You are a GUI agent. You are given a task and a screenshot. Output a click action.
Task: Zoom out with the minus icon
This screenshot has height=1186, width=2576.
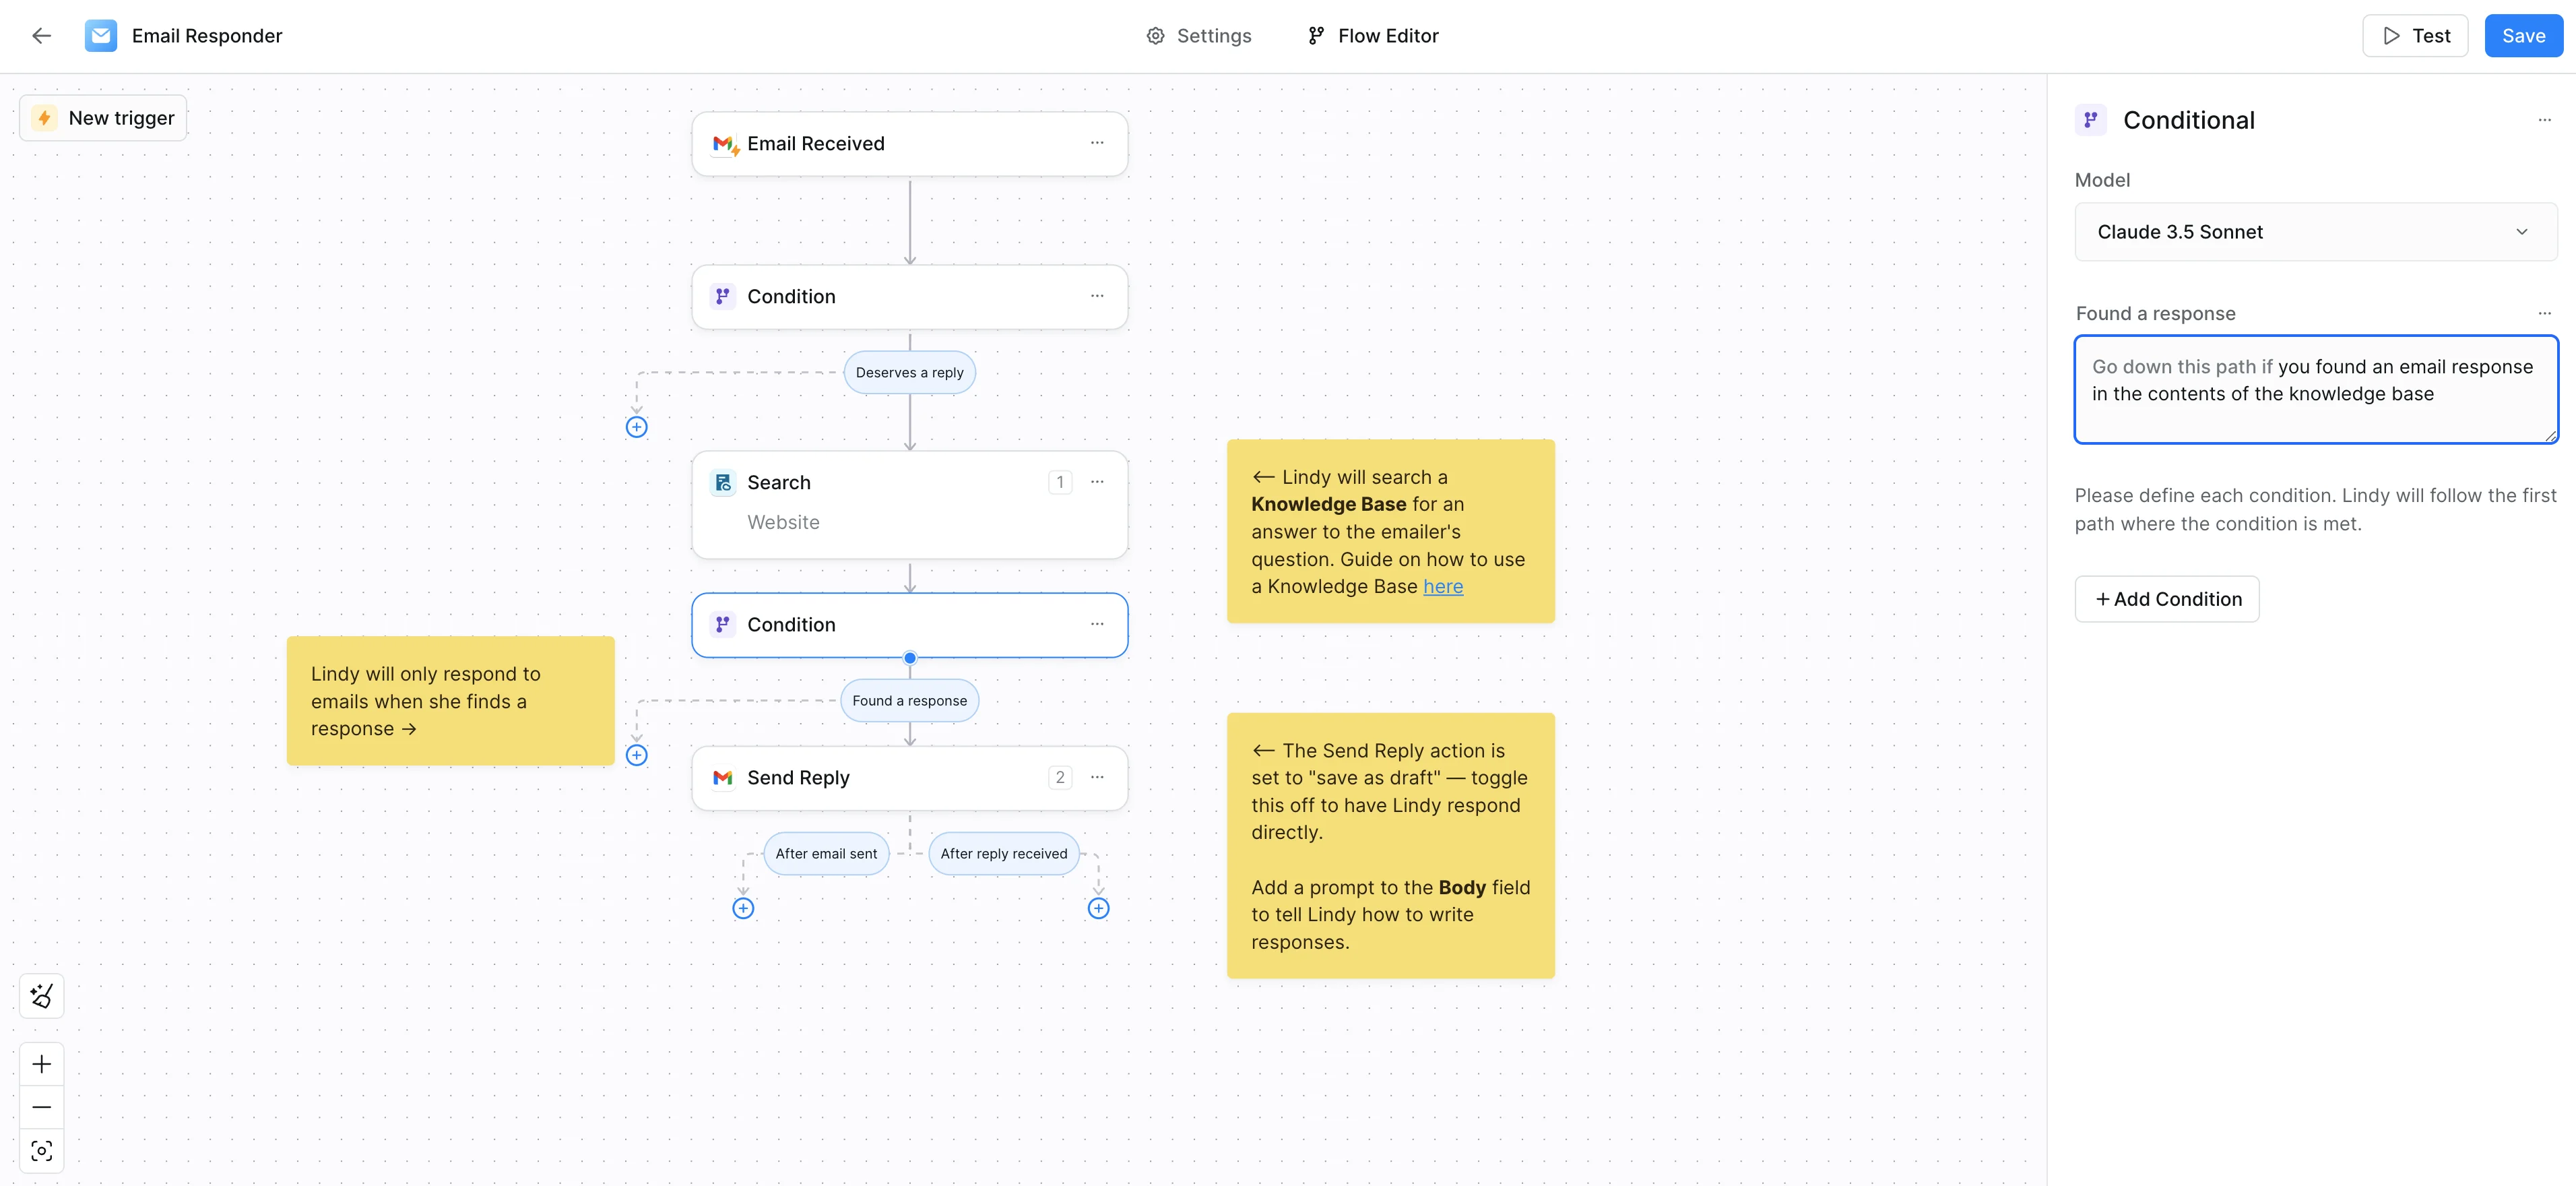pyautogui.click(x=42, y=1107)
